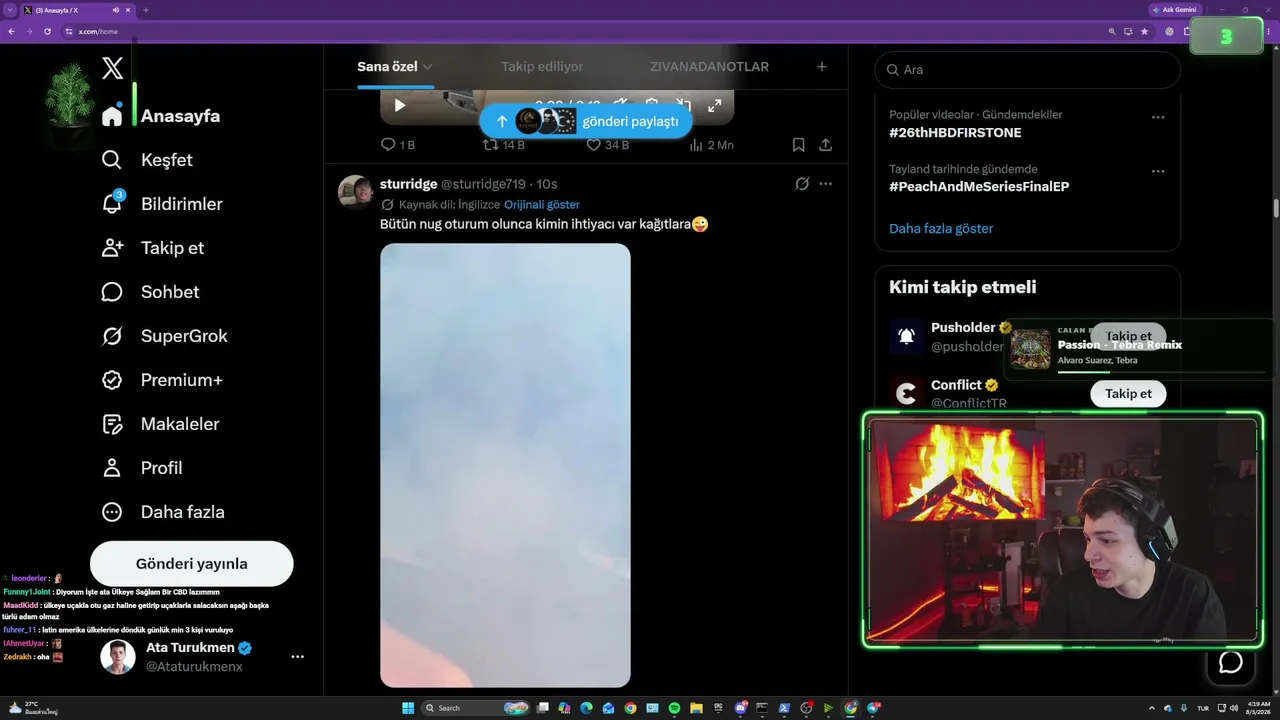Go to Anasayfa home page
The height and width of the screenshot is (720, 1280).
161,116
